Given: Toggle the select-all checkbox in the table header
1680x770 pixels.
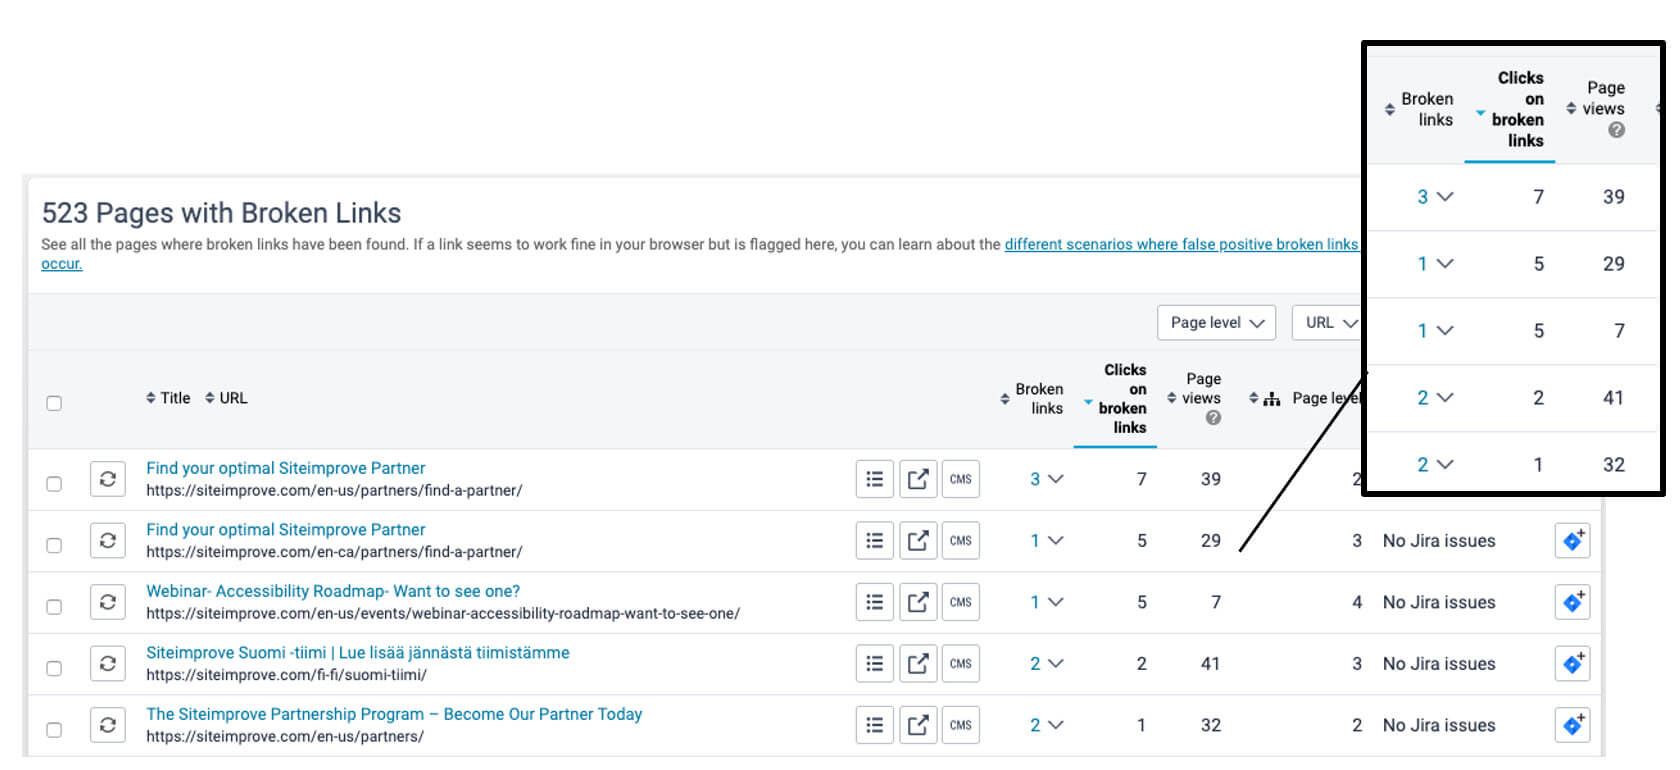Looking at the screenshot, I should (x=54, y=403).
